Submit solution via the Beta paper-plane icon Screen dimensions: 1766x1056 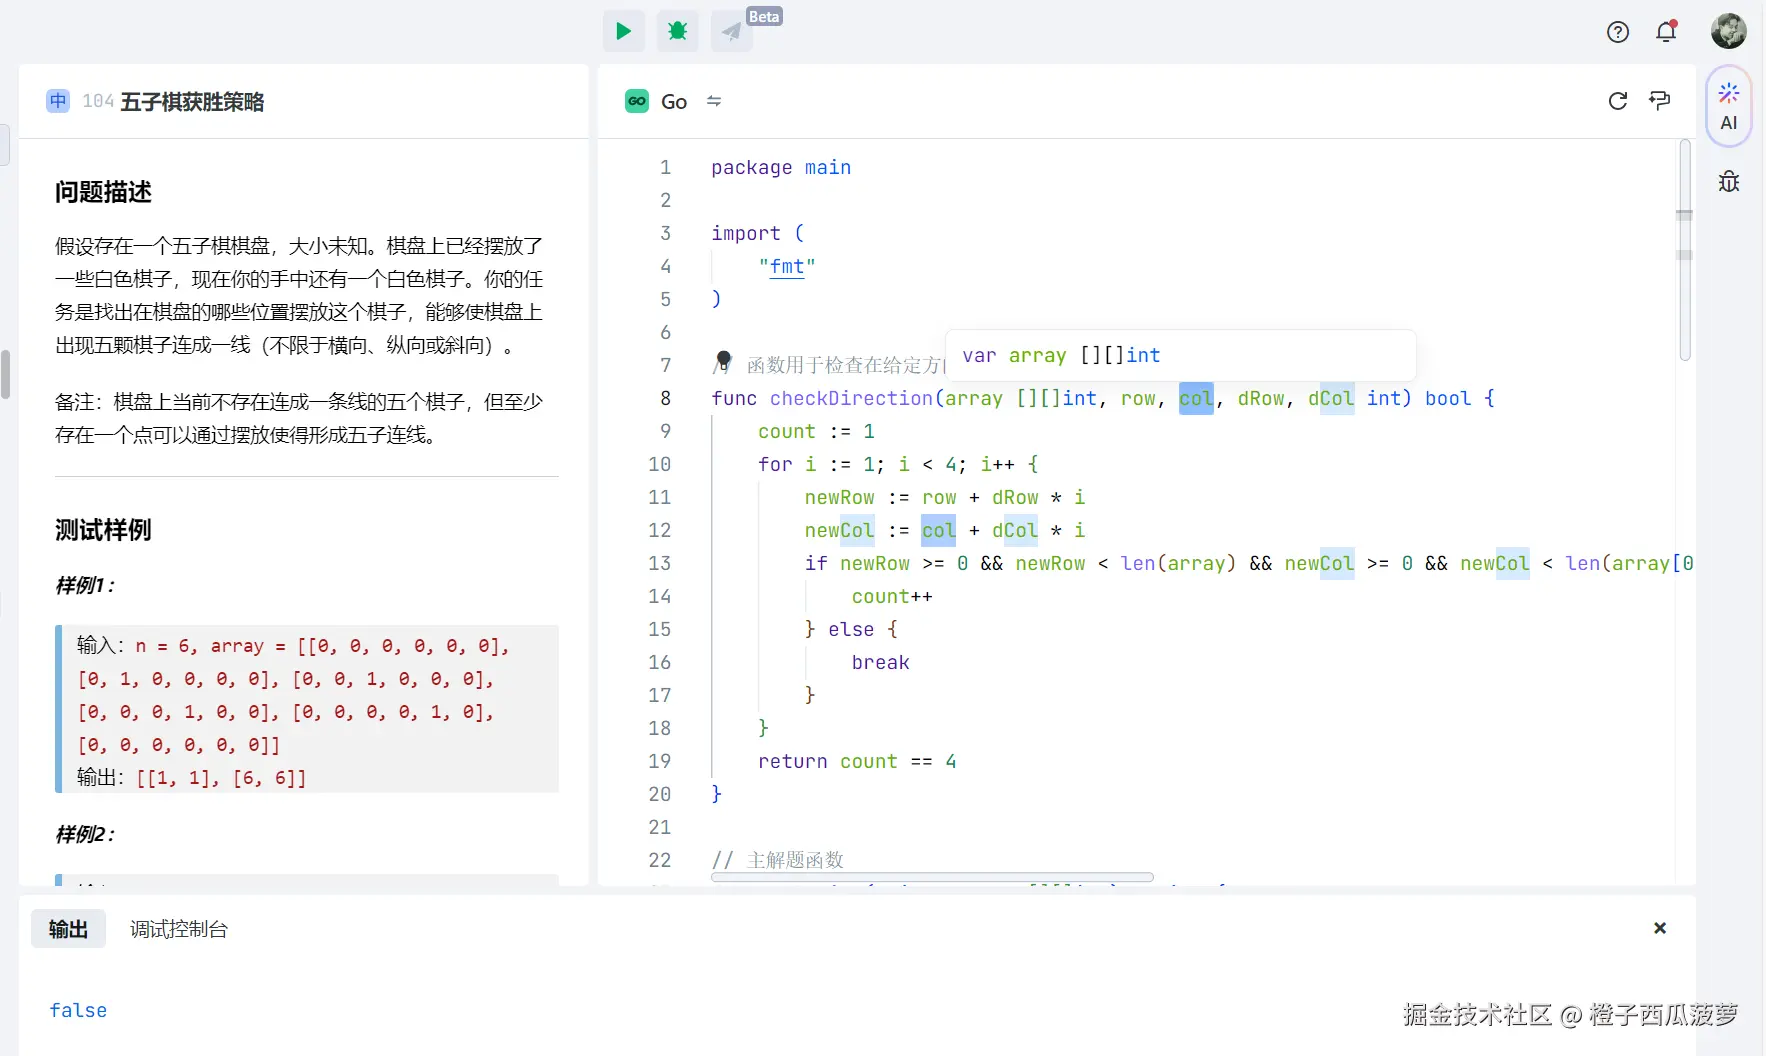pos(732,31)
